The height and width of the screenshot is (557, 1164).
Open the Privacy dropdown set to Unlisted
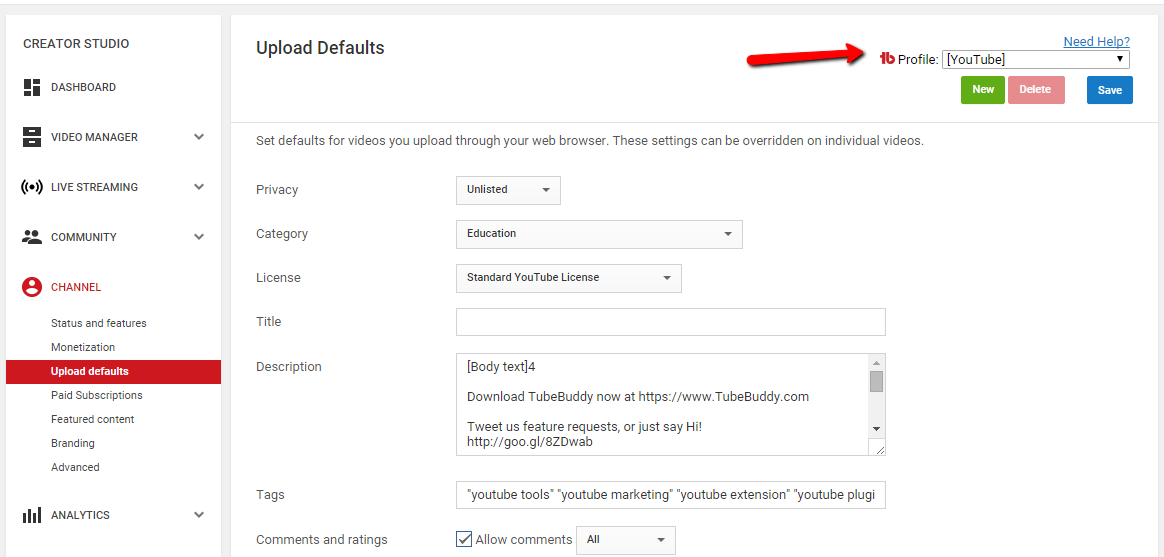(x=509, y=190)
